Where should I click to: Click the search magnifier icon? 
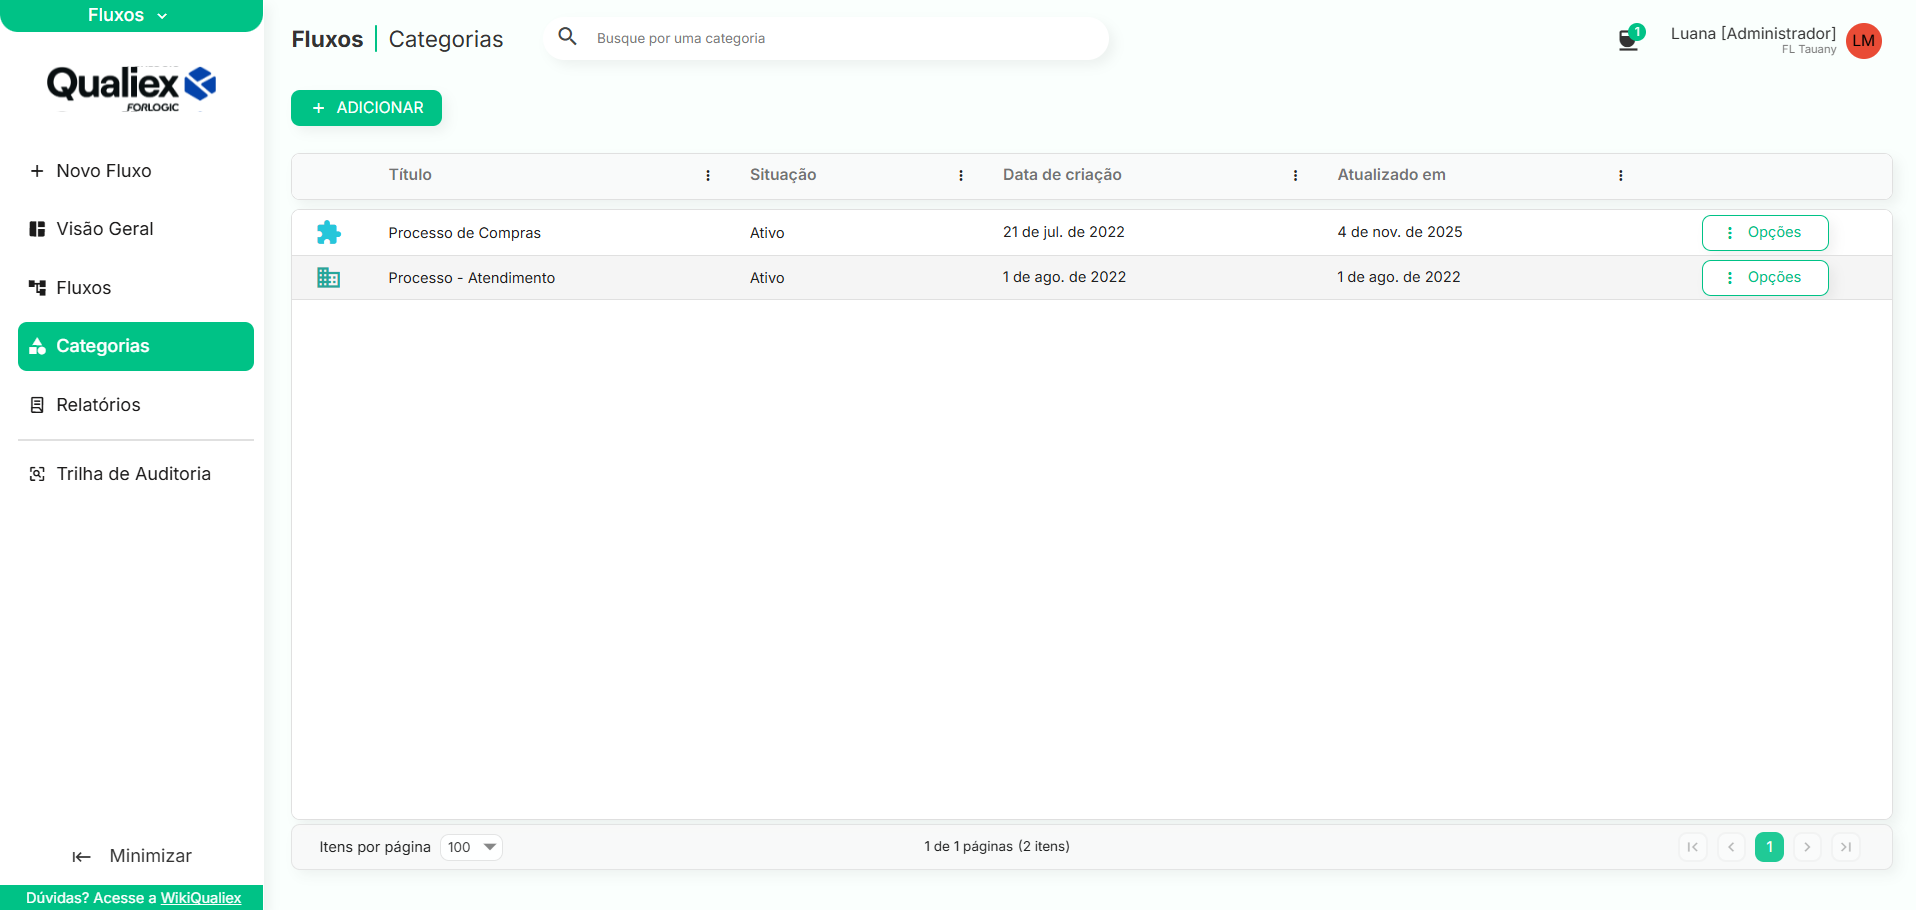click(567, 37)
